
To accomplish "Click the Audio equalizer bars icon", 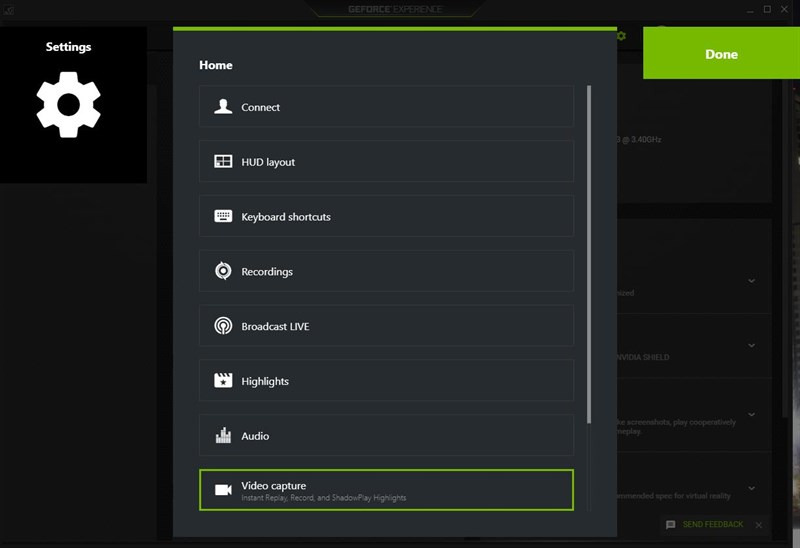I will pyautogui.click(x=223, y=435).
